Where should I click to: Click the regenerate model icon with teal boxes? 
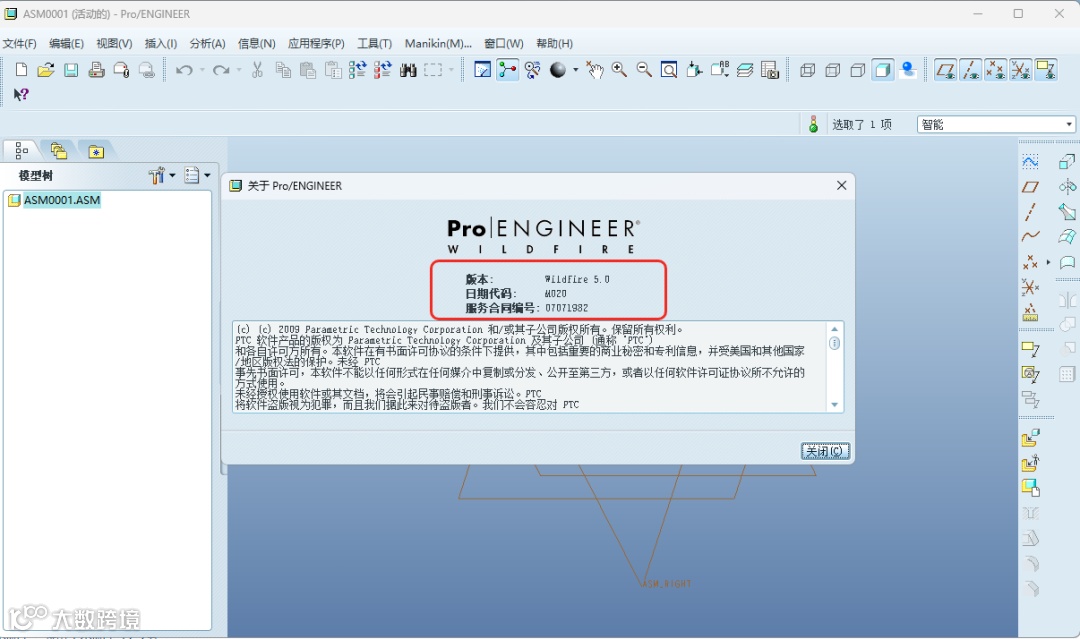pyautogui.click(x=357, y=70)
